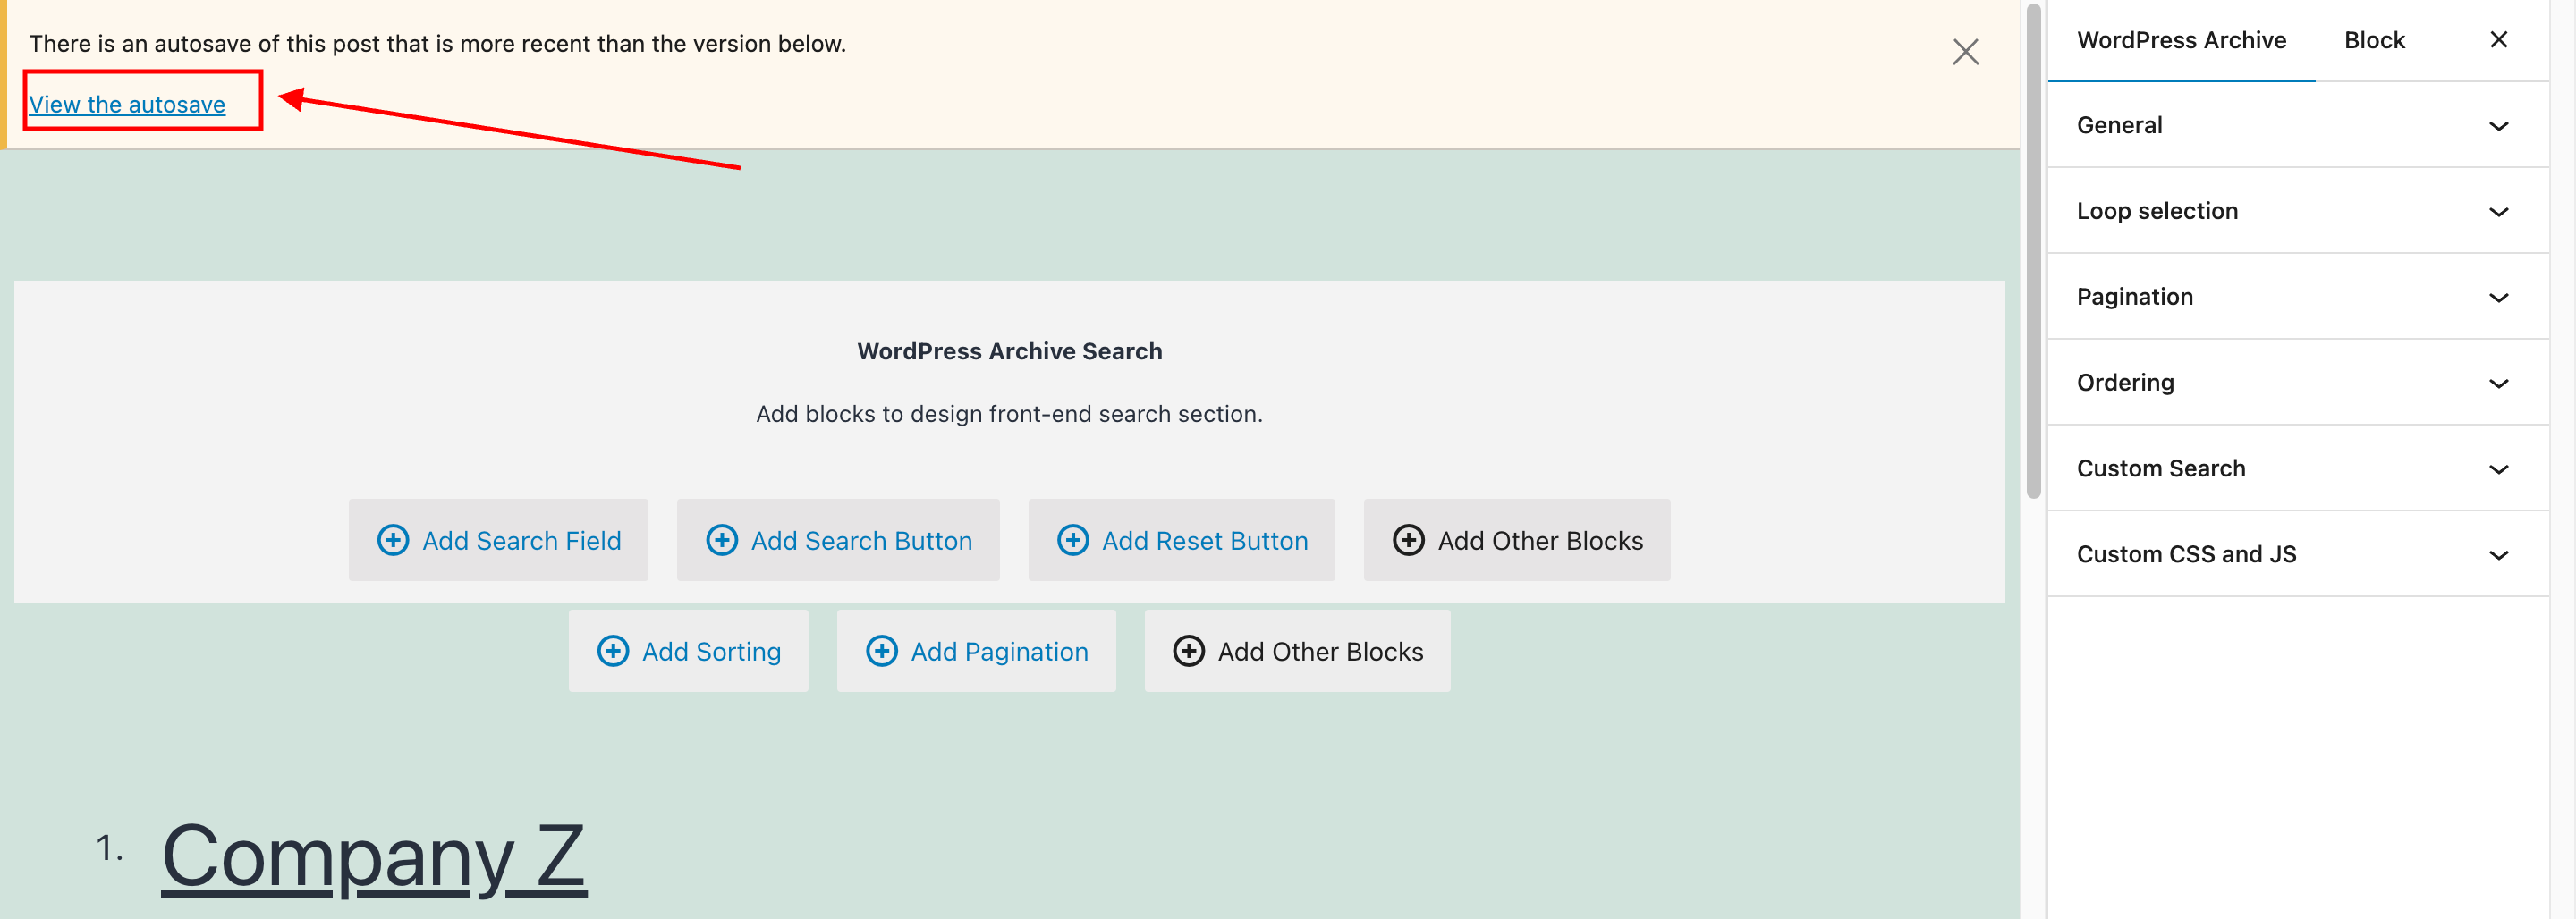The width and height of the screenshot is (2576, 919).
Task: Expand the Loop selection section
Action: [x=2297, y=211]
